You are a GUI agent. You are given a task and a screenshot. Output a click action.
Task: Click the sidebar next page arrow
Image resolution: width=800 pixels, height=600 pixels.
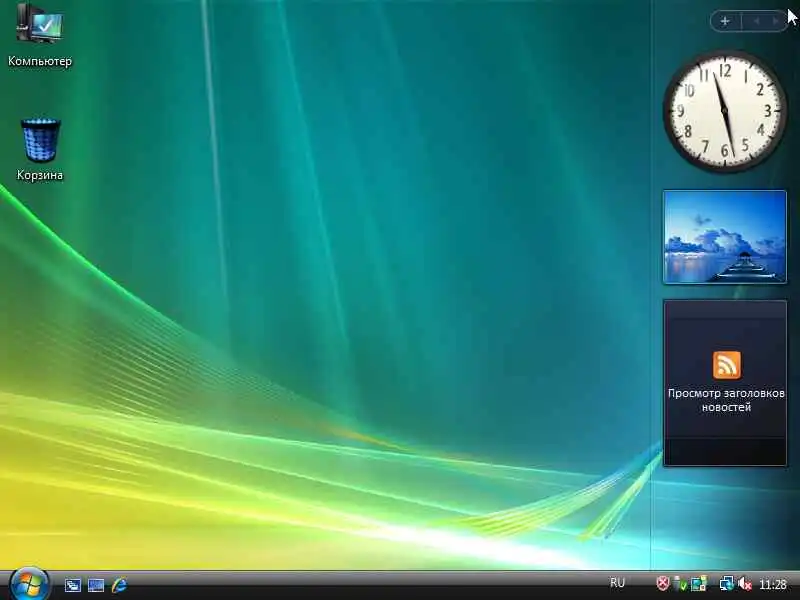[x=775, y=21]
